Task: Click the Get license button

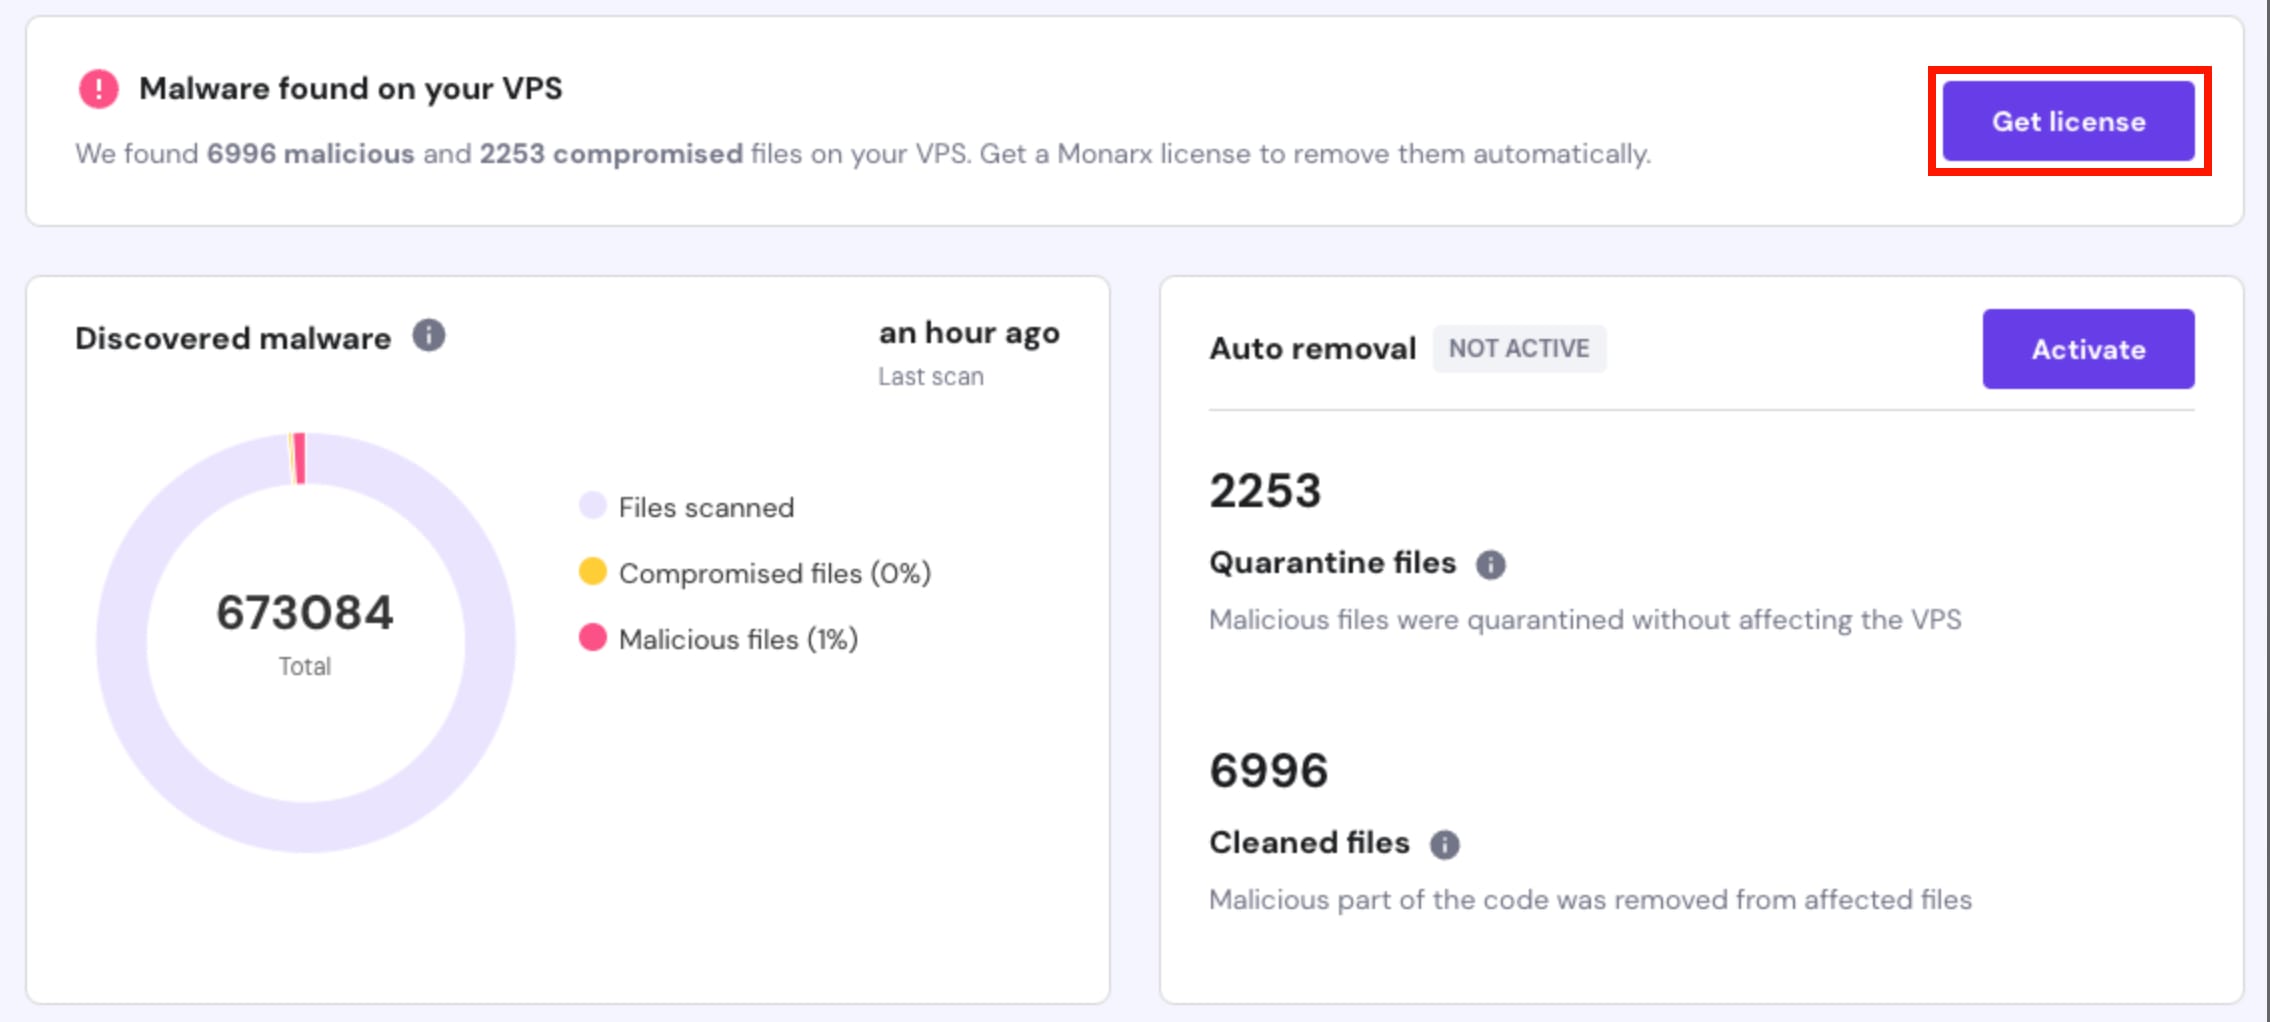Action: [2068, 121]
